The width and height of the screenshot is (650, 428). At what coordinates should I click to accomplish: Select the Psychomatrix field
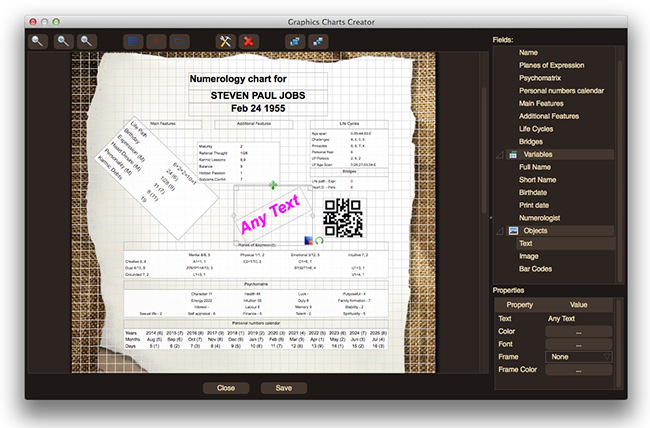[540, 78]
